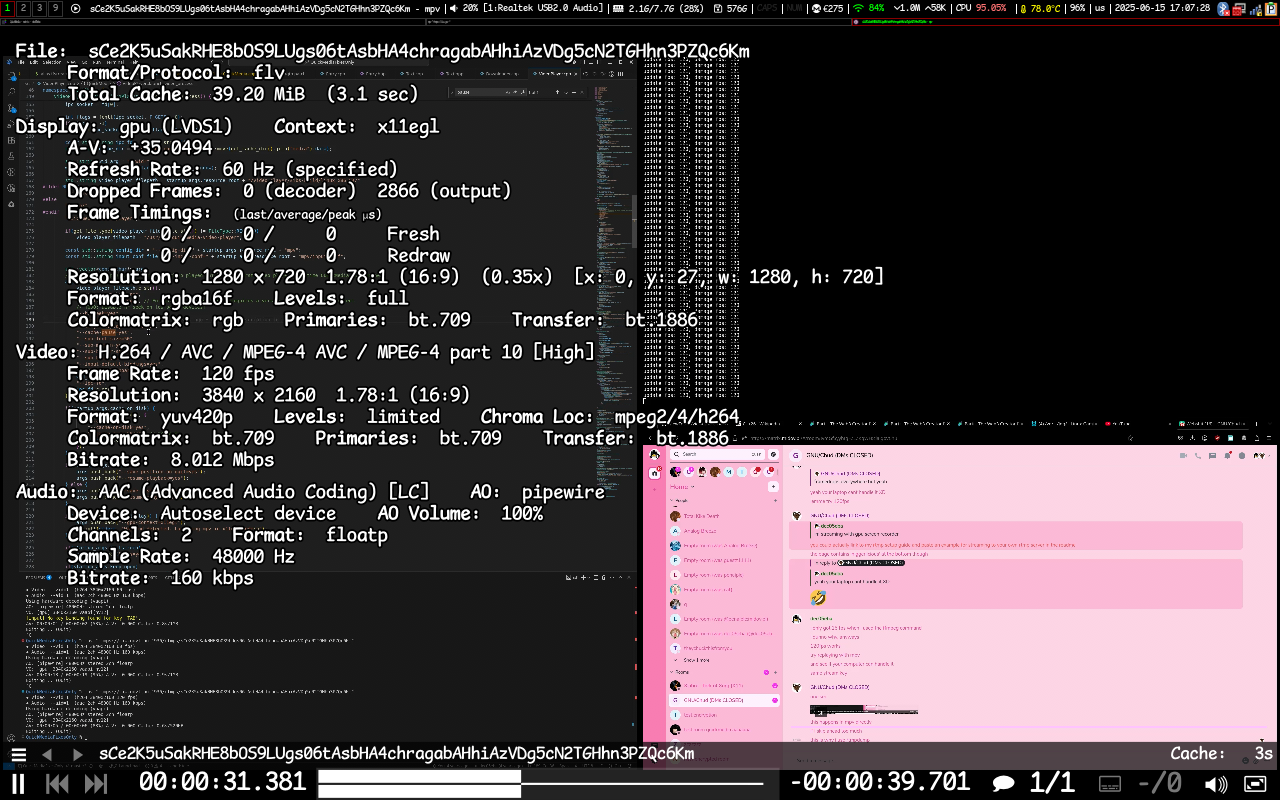Click the seek bar to jump ahead
Viewport: 1280px width, 800px height.
tap(650, 783)
